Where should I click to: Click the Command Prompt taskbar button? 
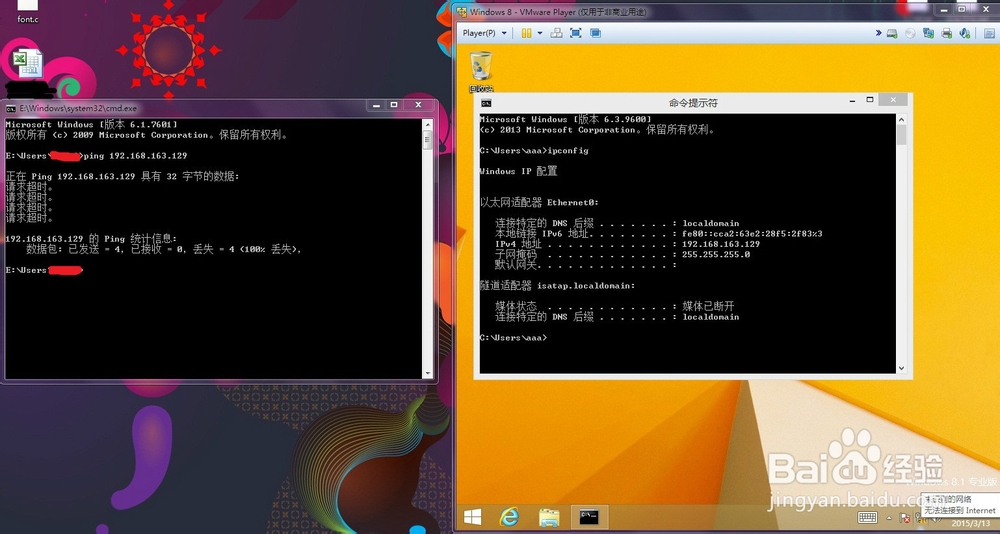[x=589, y=516]
